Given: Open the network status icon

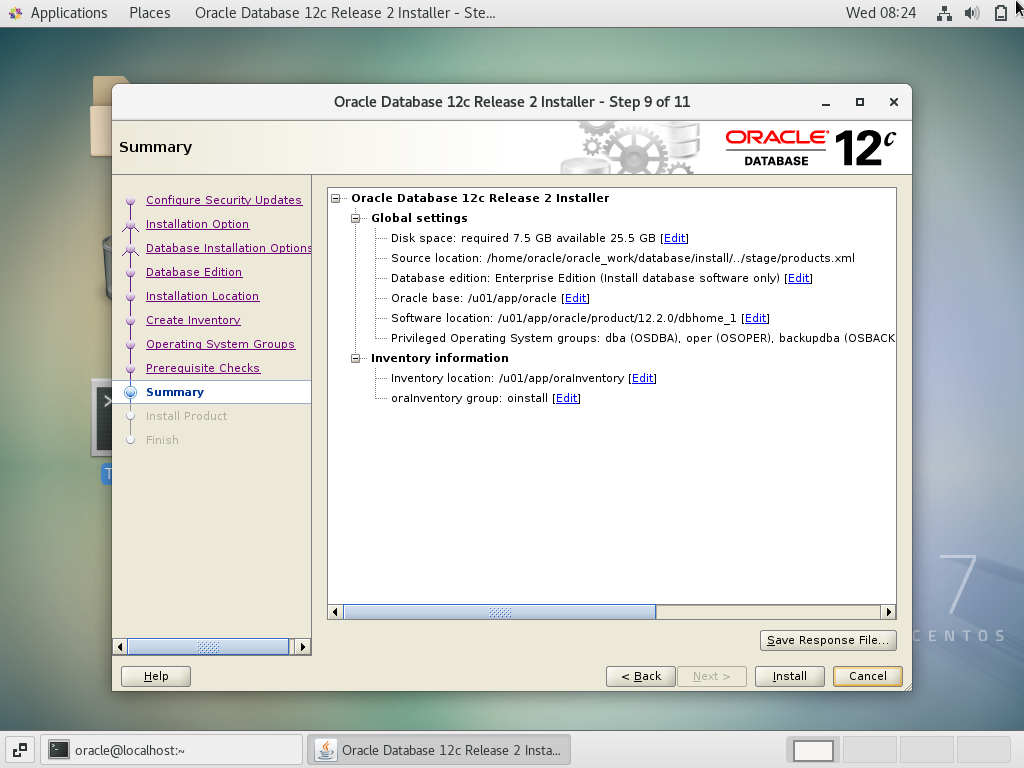Looking at the screenshot, I should [x=944, y=13].
